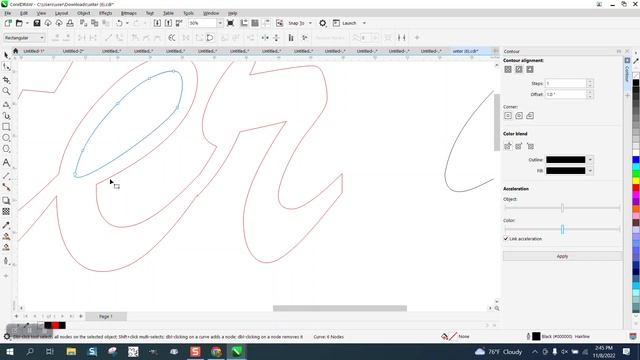Click the Color acceleration slider handle
Image resolution: width=640 pixels, height=360 pixels.
coord(562,229)
